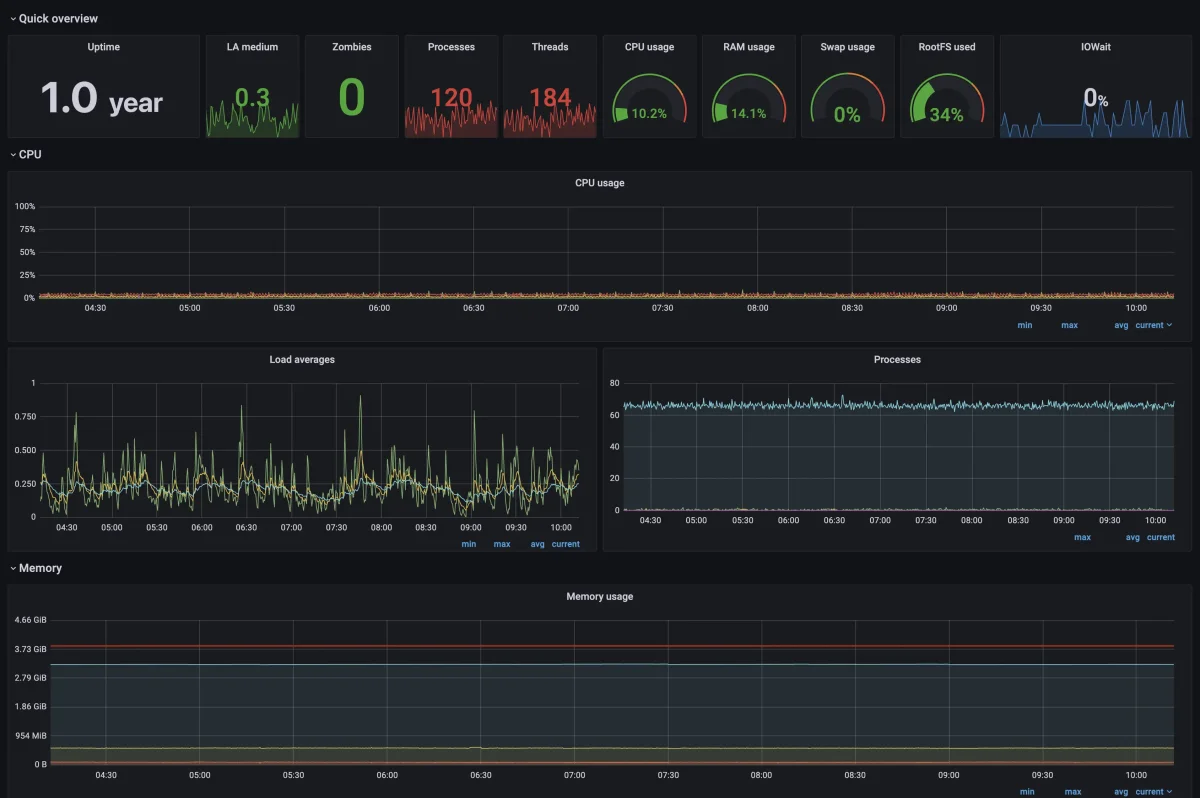Click the LA medium sparkline value 0.3
Viewport: 1200px width, 798px height.
pyautogui.click(x=252, y=98)
